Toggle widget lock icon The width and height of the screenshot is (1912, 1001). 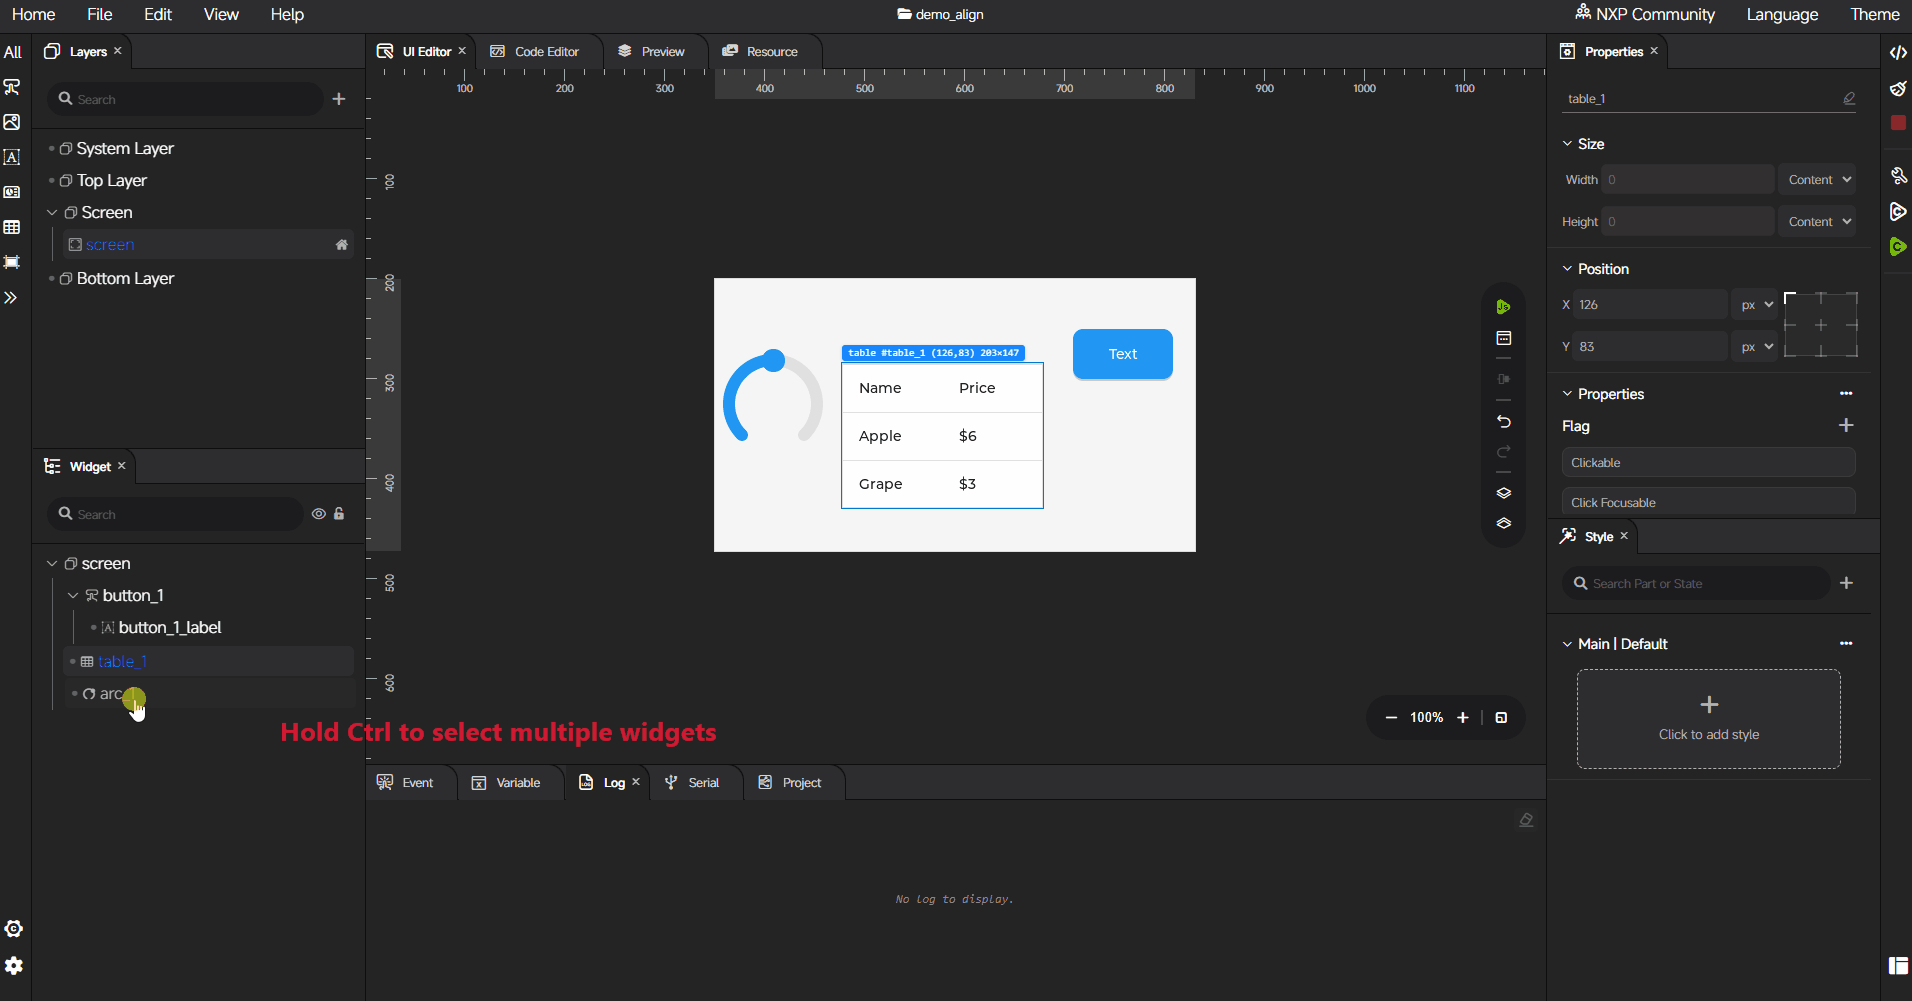[x=339, y=514]
